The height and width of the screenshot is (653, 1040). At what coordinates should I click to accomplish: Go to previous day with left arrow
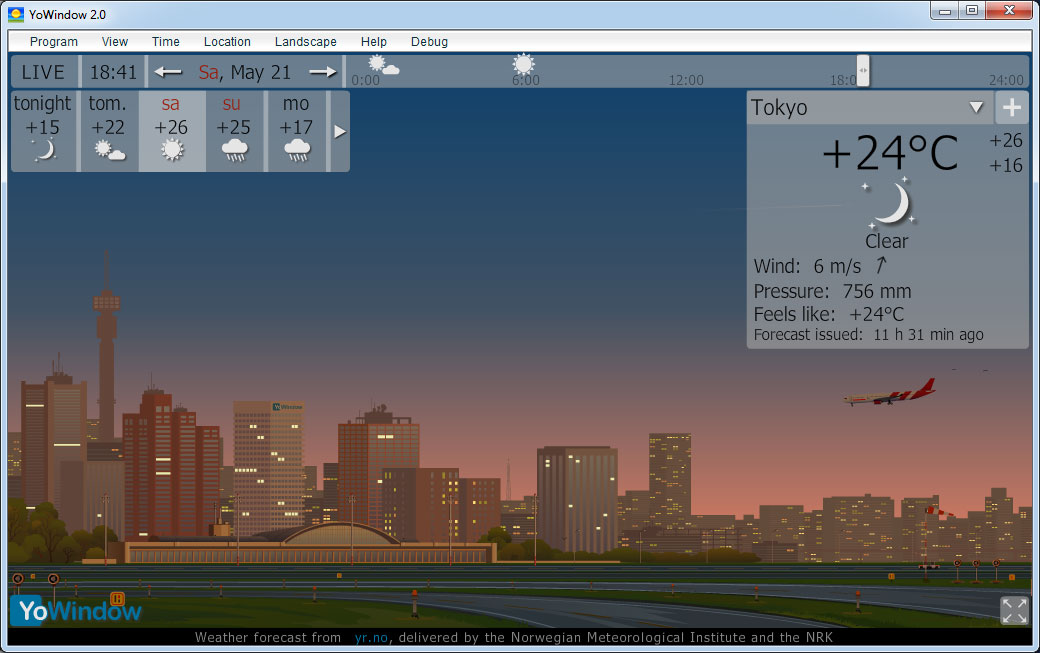[x=168, y=72]
